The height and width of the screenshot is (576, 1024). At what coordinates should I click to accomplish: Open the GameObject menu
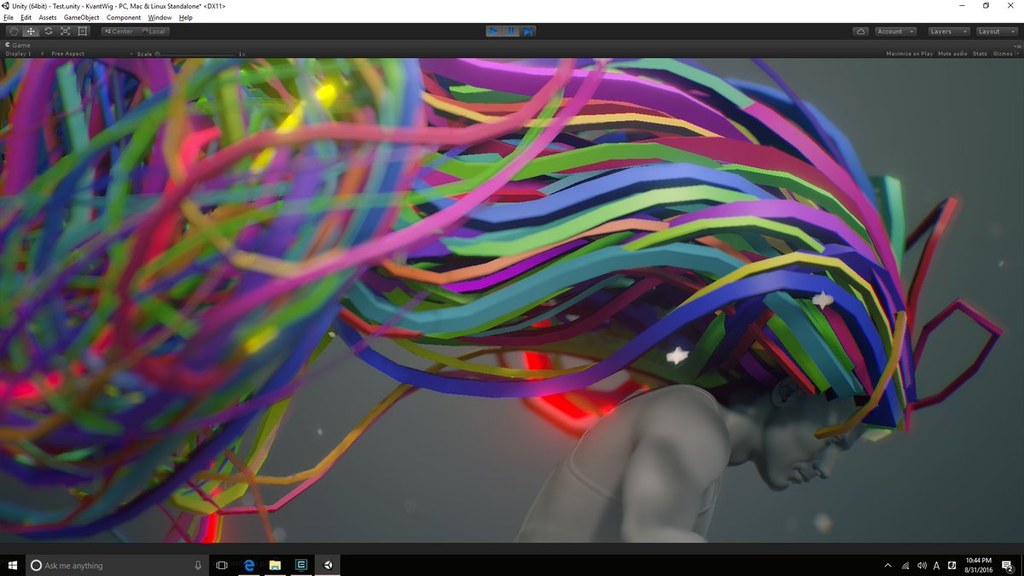coord(82,18)
